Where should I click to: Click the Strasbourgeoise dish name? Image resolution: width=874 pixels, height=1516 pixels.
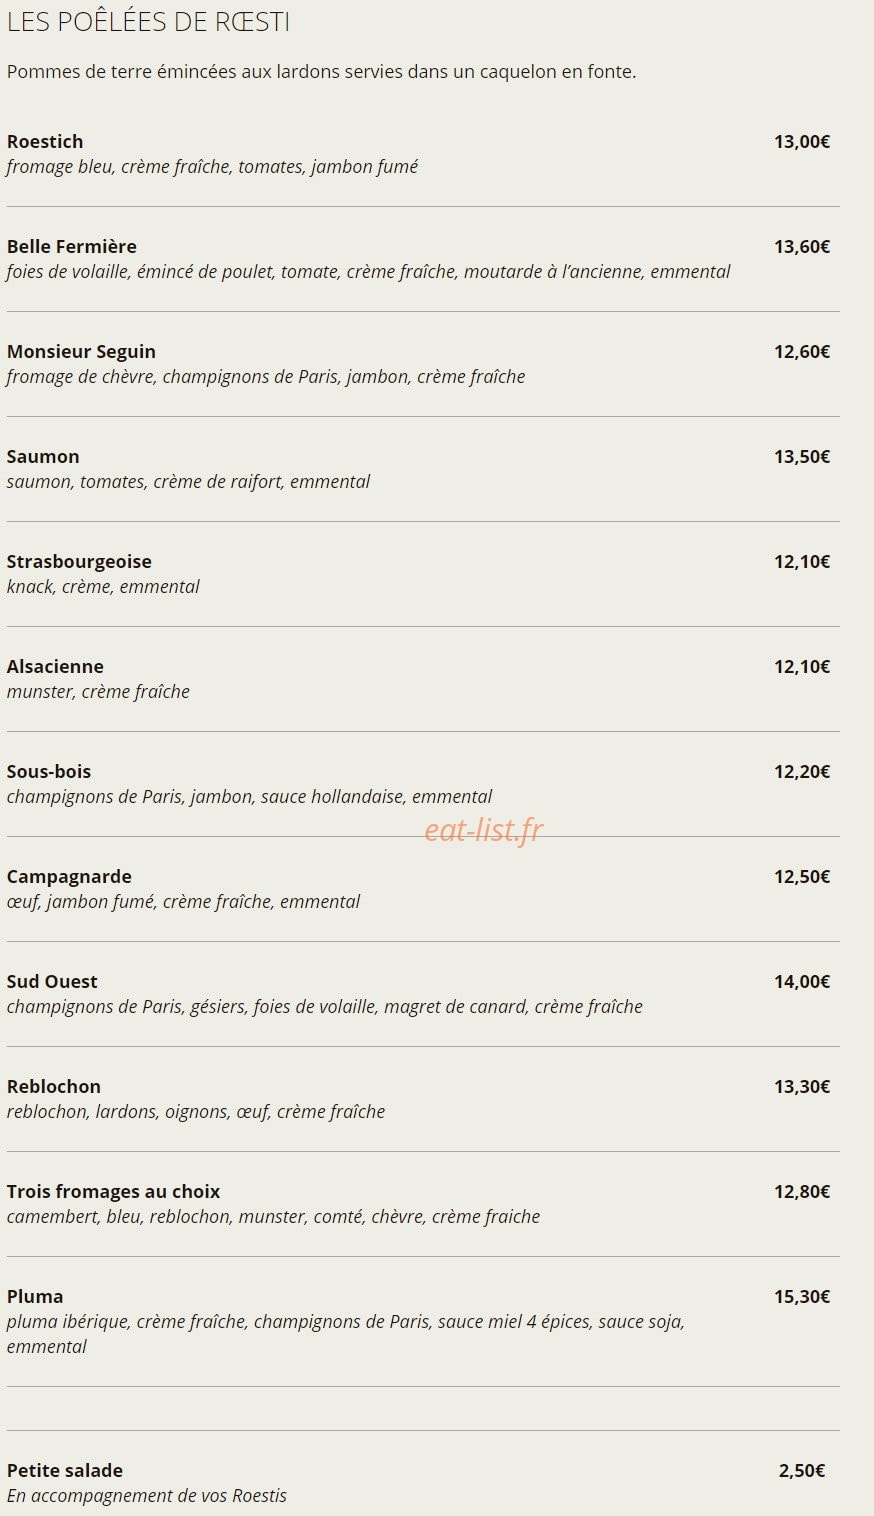(79, 562)
